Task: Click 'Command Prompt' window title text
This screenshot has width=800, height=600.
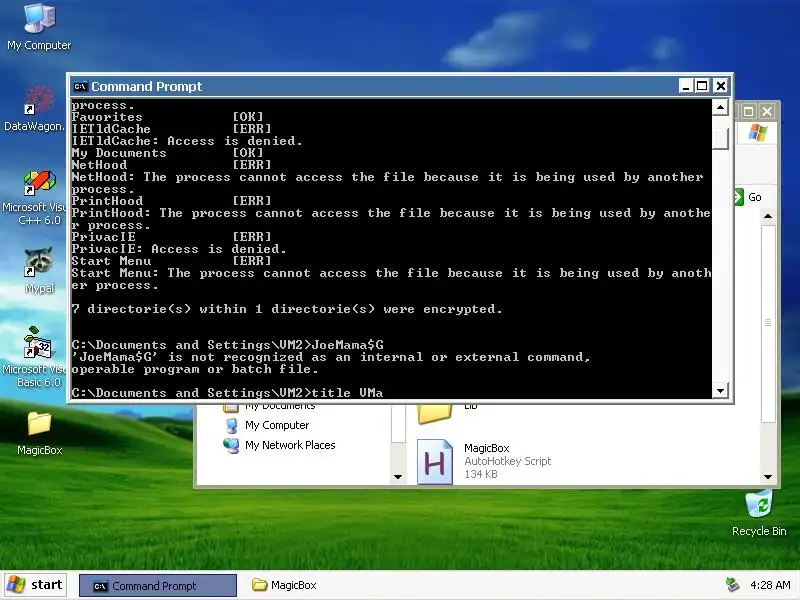Action: click(147, 86)
